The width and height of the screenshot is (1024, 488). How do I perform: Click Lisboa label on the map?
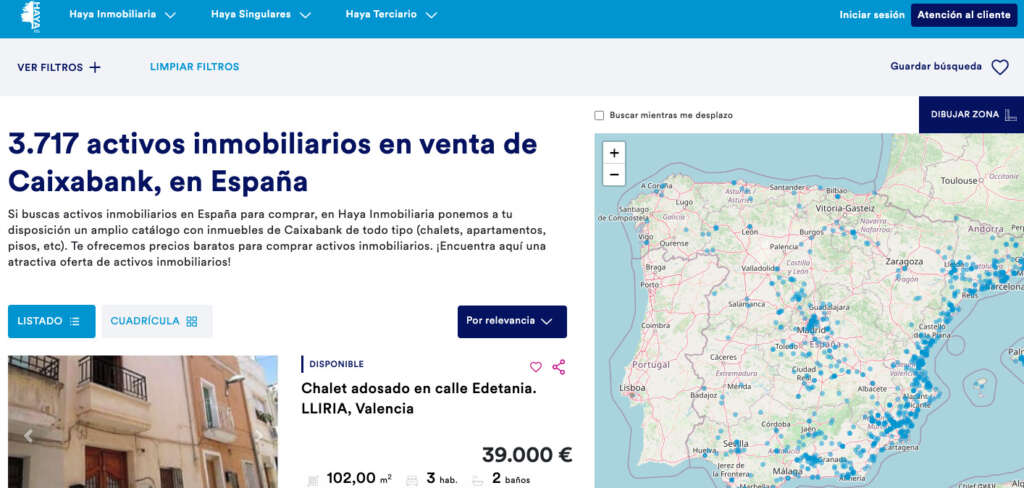coord(633,387)
